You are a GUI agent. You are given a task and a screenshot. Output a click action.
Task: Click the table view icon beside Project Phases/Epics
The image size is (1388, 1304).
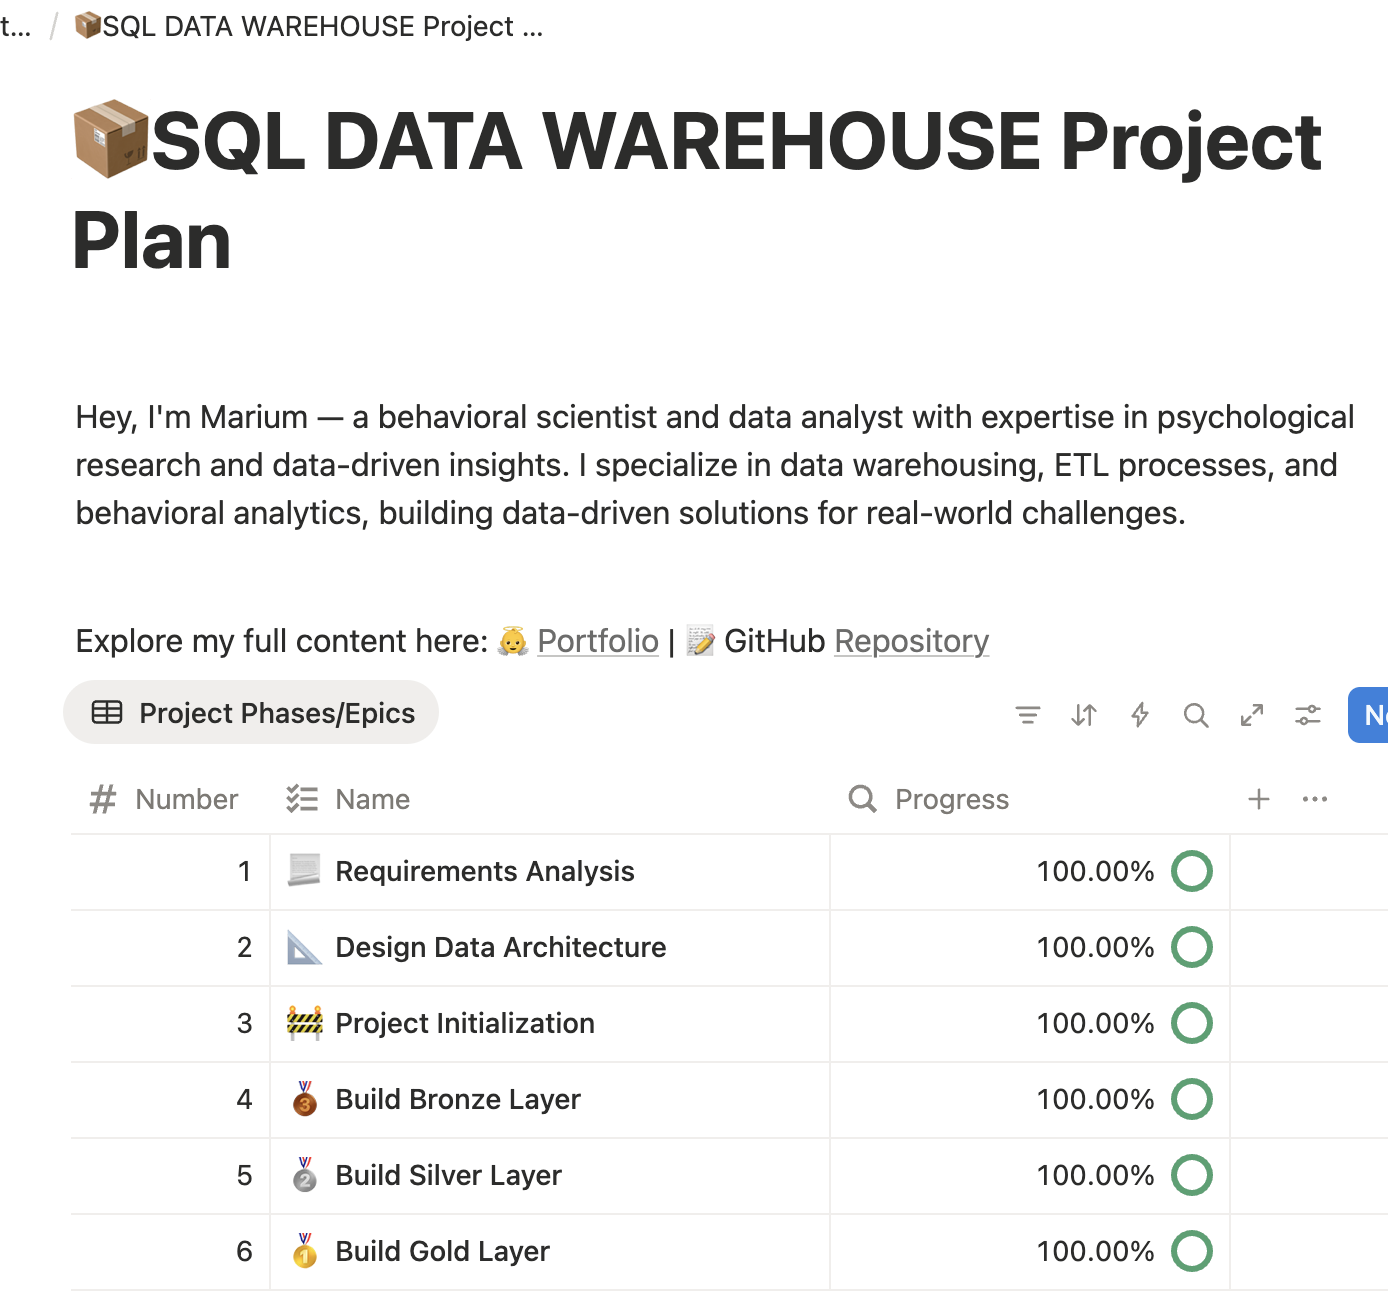(x=107, y=712)
